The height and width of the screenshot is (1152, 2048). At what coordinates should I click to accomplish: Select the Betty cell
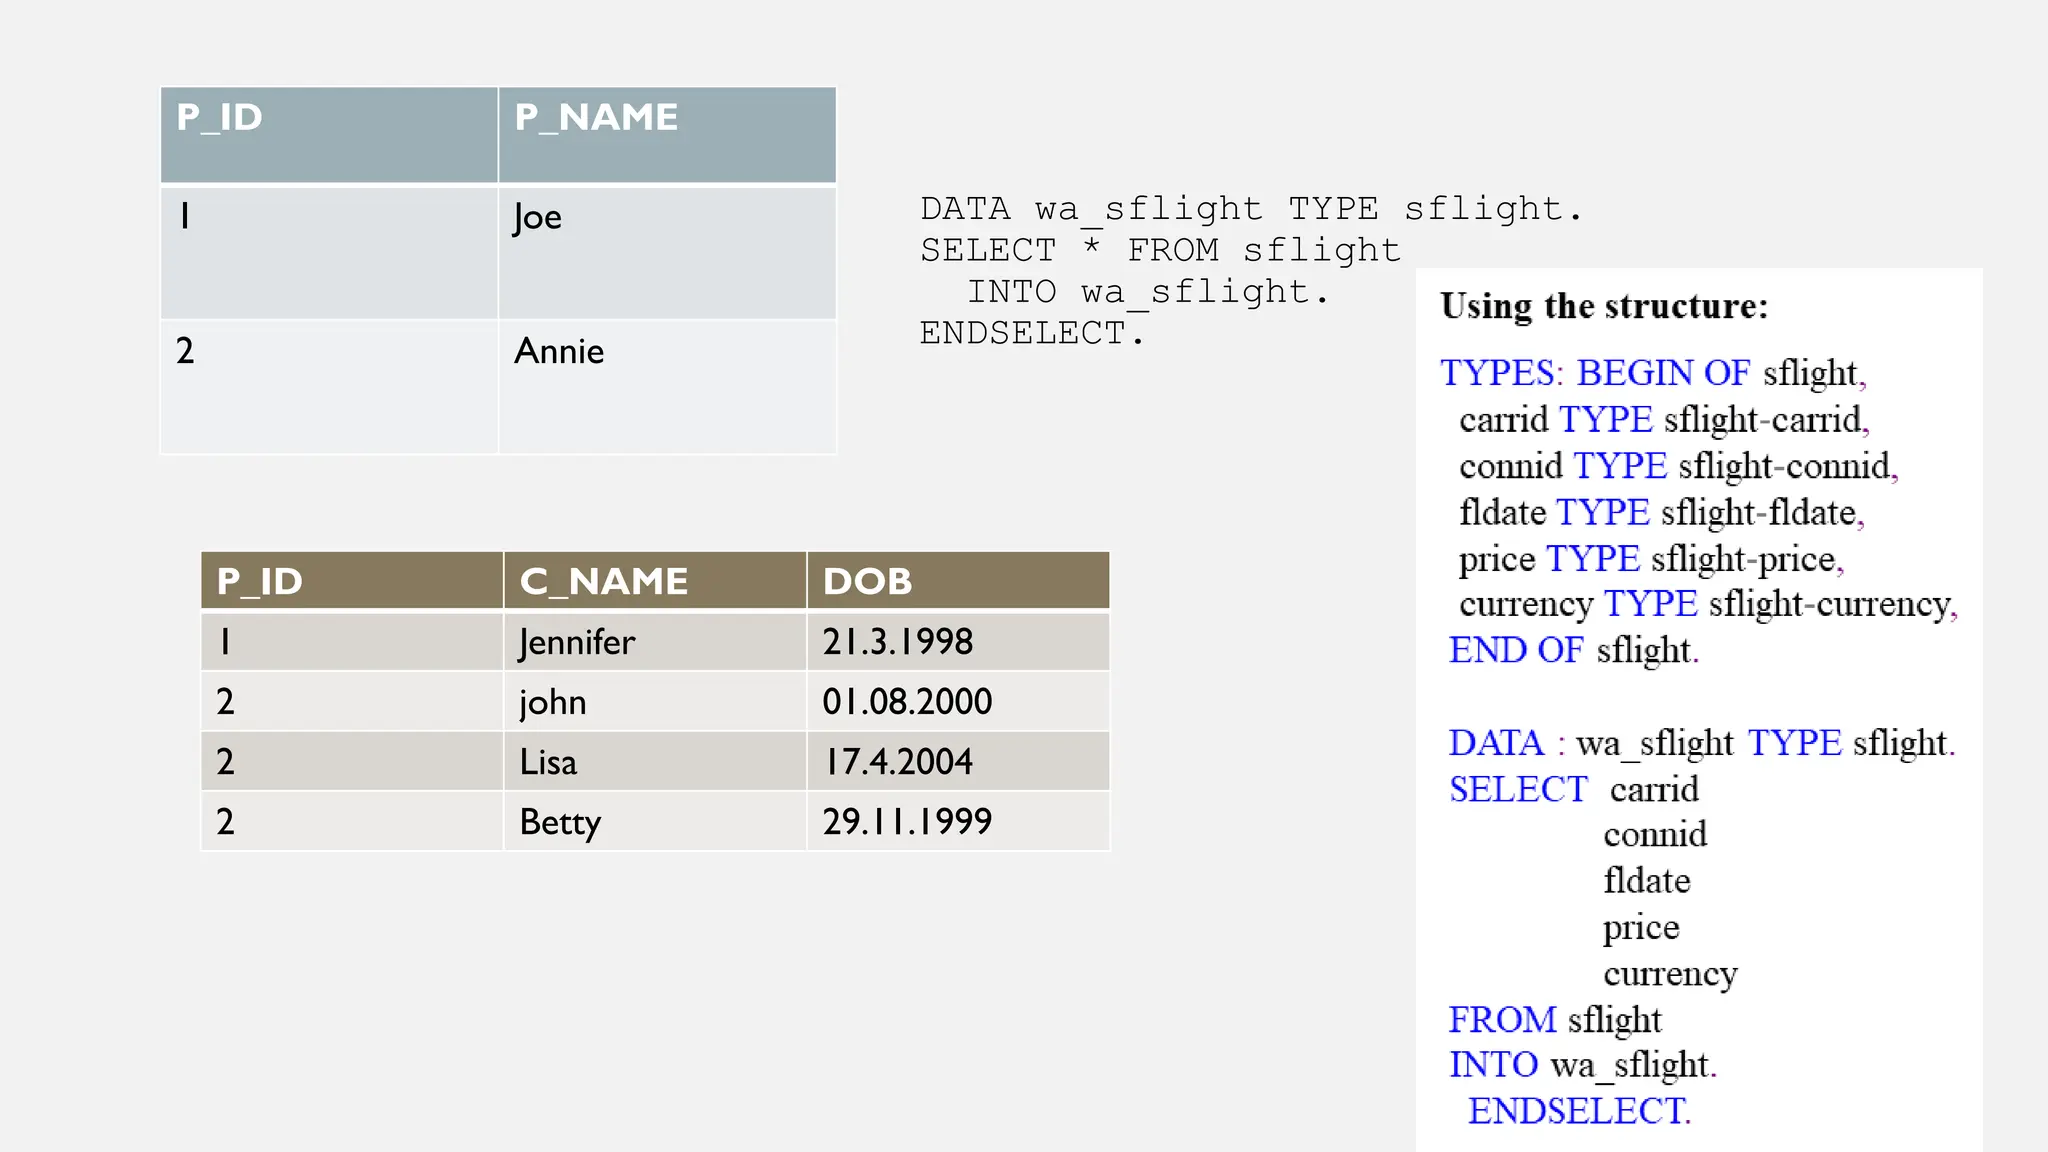coord(655,821)
